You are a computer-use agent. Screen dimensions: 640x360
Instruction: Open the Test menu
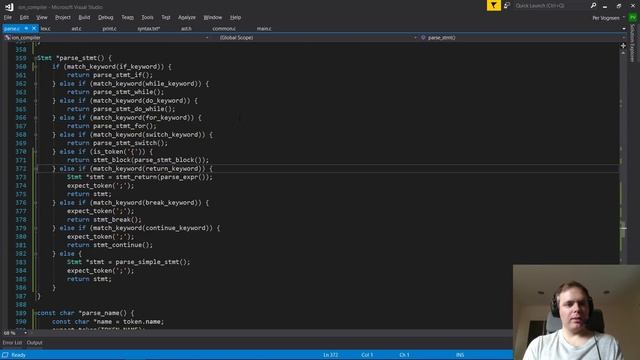click(x=166, y=18)
